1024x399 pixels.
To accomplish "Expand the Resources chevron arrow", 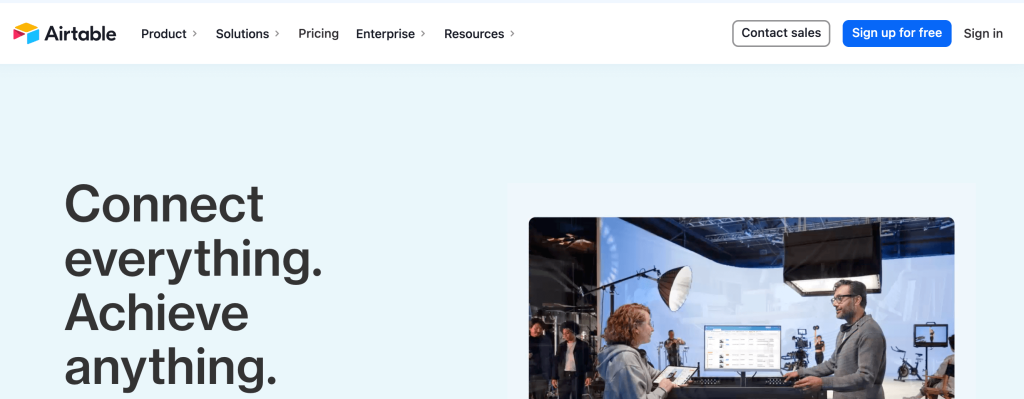I will pyautogui.click(x=512, y=34).
